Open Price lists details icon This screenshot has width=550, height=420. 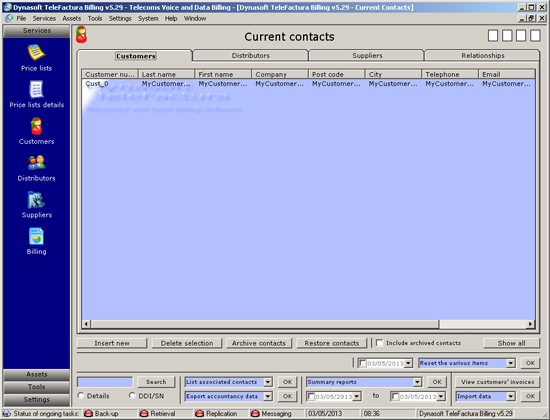[36, 89]
